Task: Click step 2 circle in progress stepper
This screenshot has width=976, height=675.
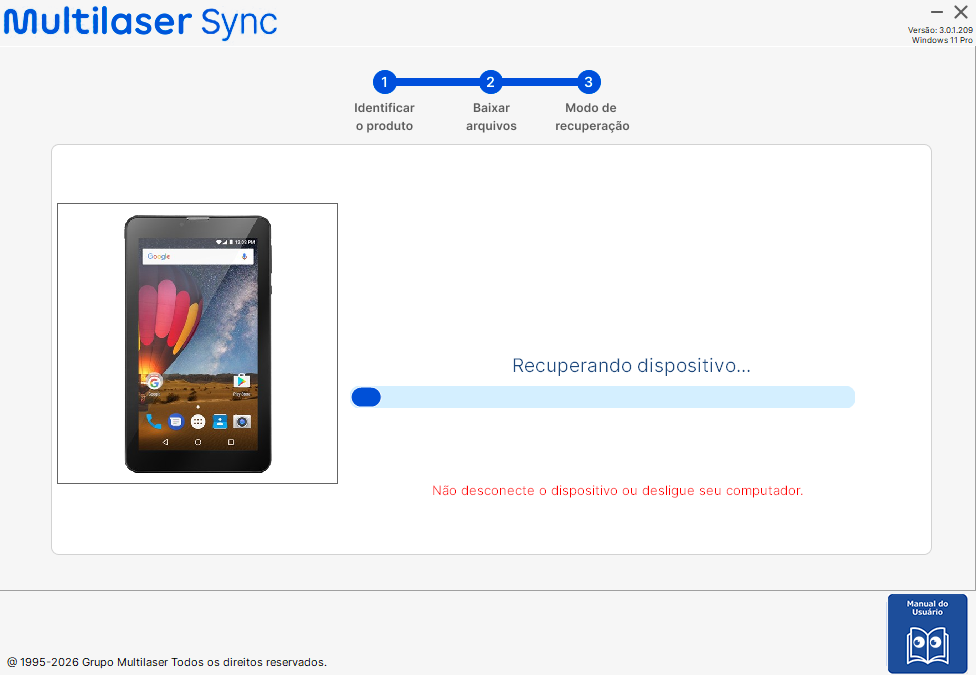Action: click(490, 82)
